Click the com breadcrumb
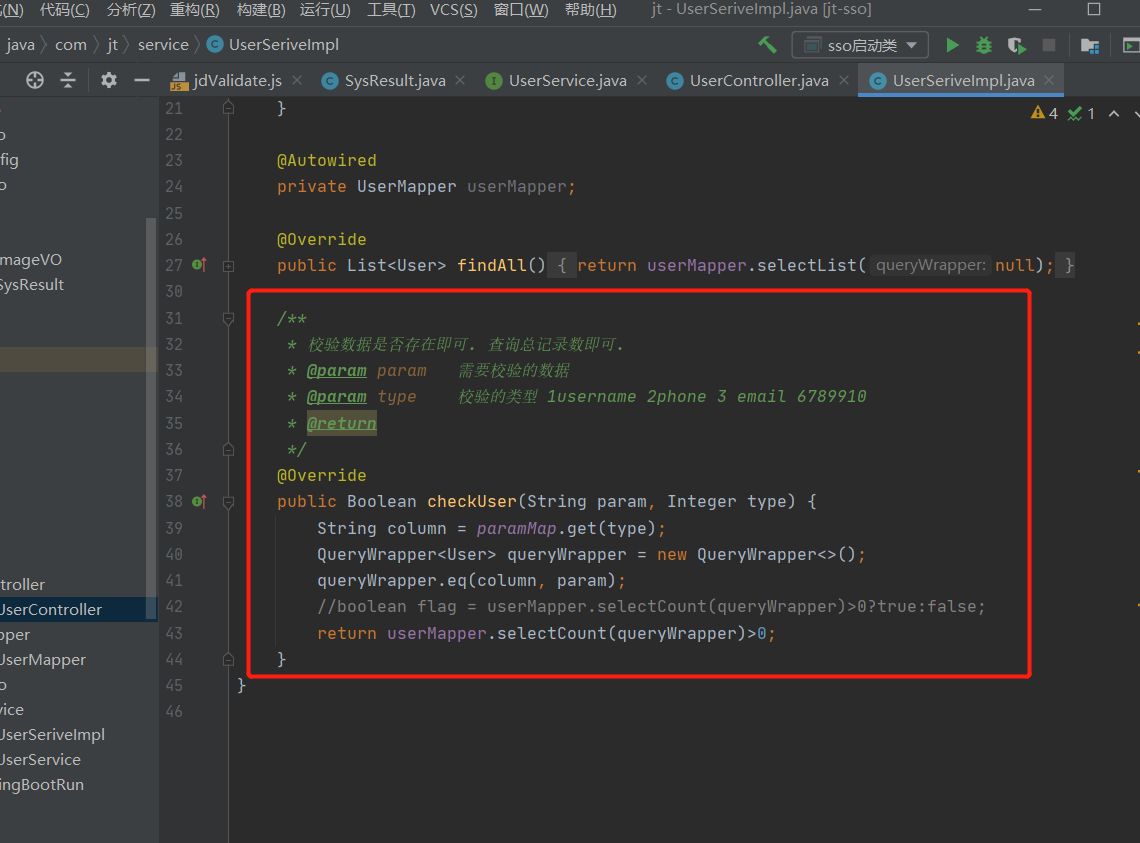1140x843 pixels. 71,45
